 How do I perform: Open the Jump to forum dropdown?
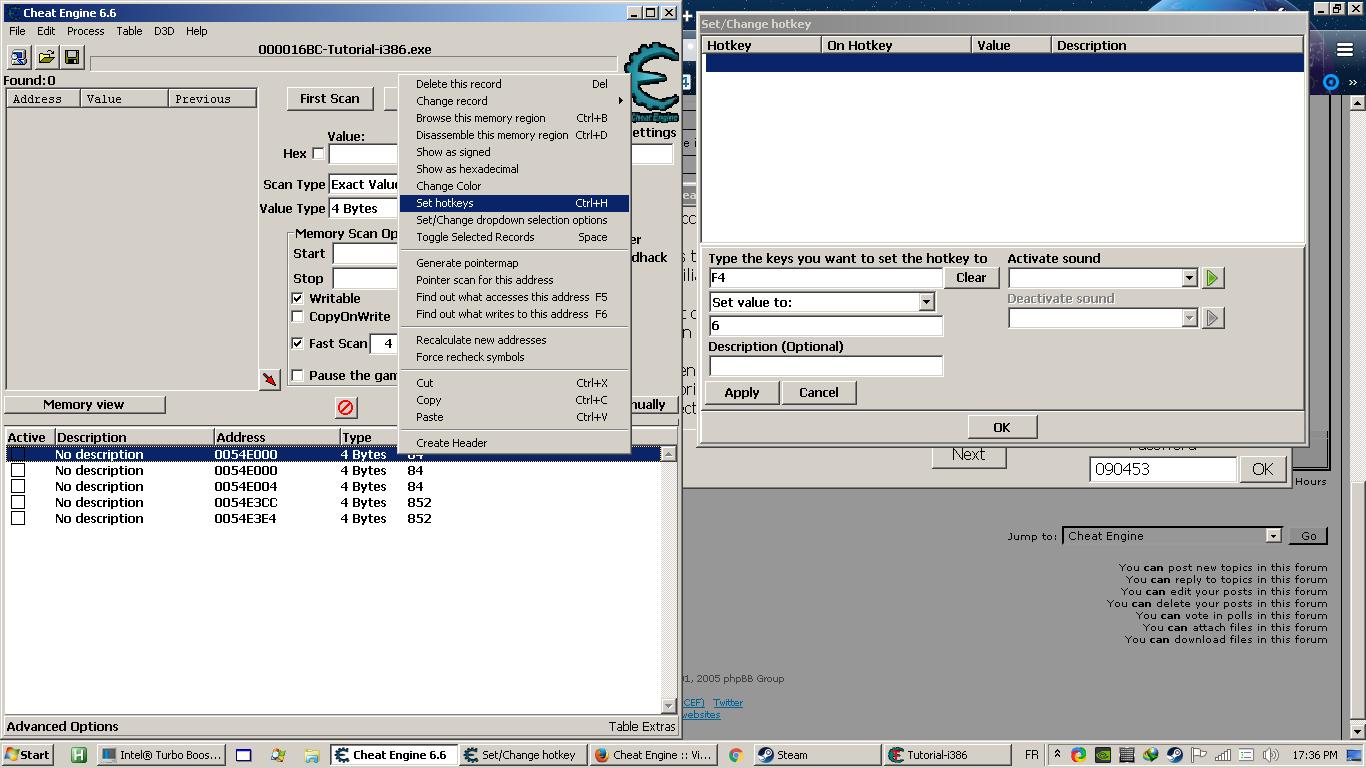pyautogui.click(x=1272, y=536)
